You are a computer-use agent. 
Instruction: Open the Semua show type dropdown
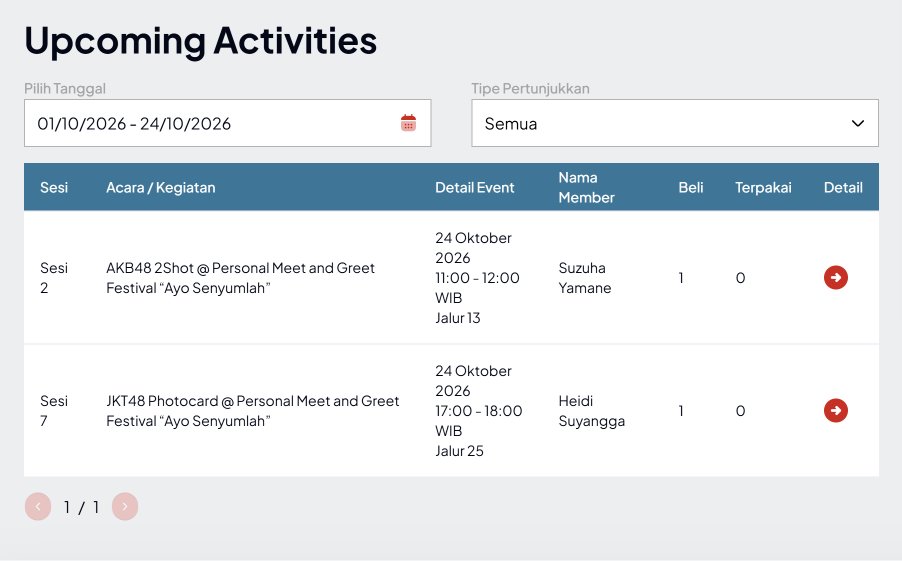(675, 123)
